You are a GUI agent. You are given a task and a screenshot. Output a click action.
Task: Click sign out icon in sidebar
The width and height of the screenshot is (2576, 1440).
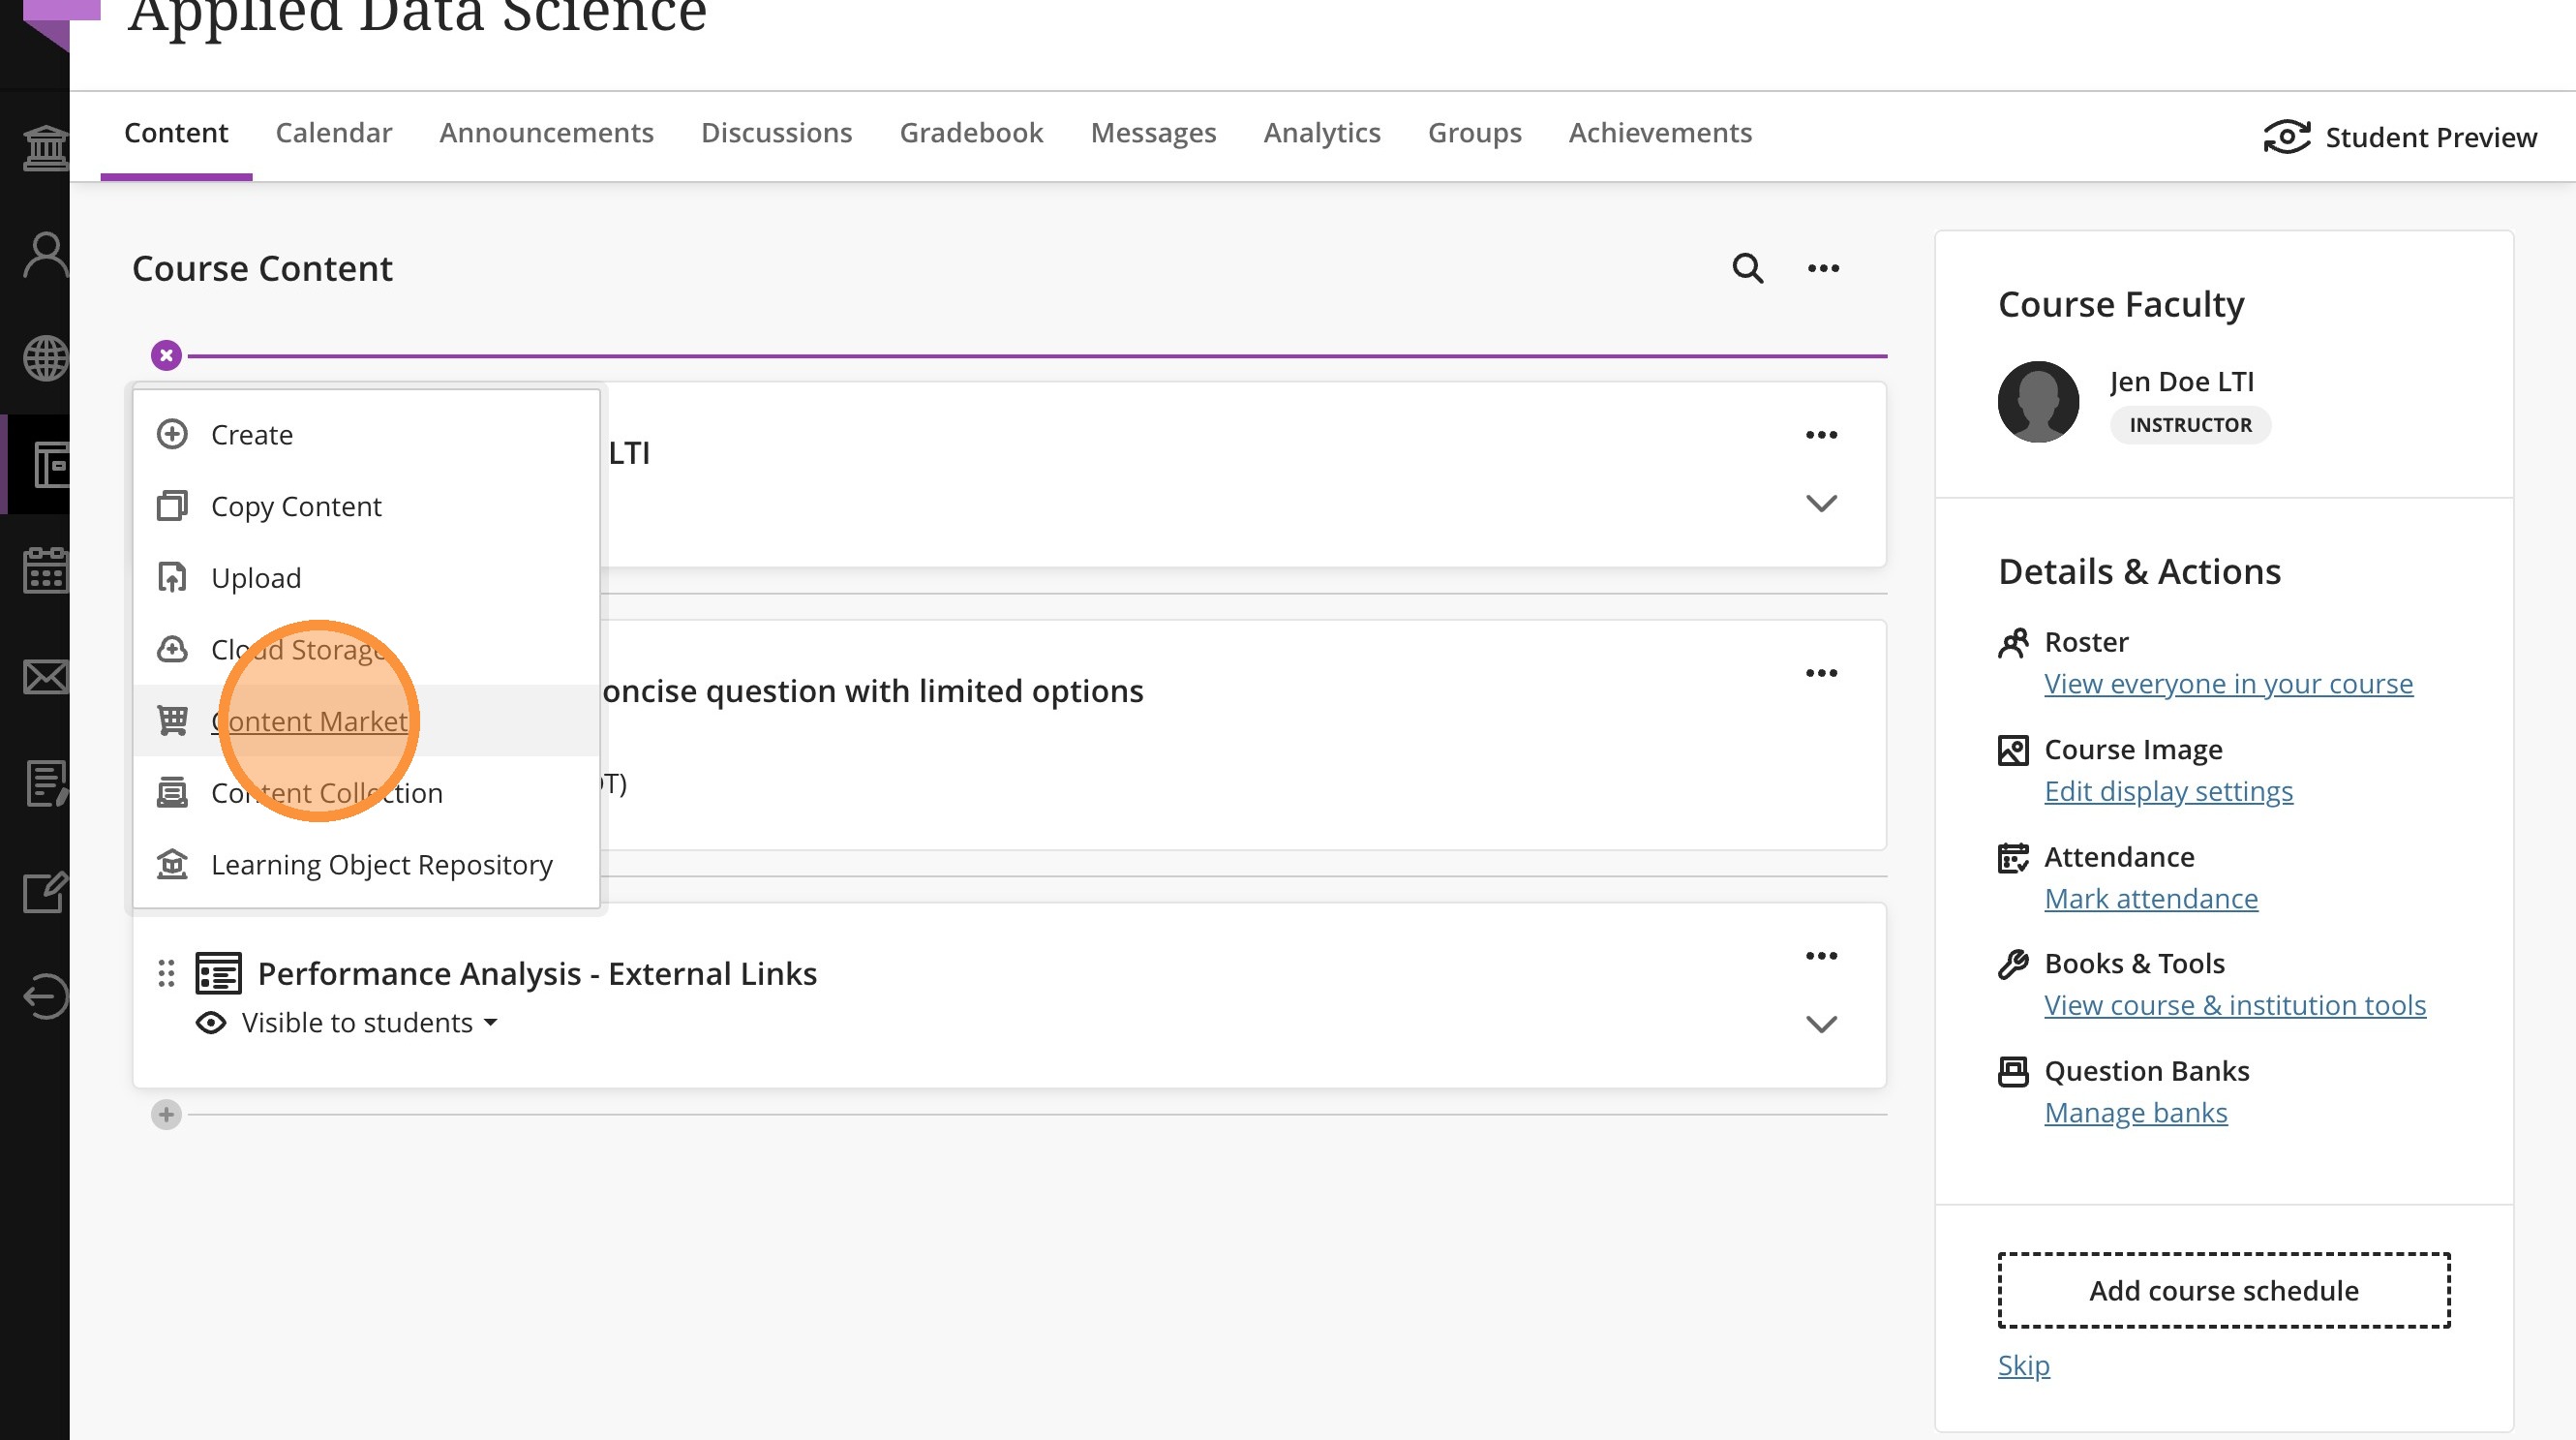46,996
